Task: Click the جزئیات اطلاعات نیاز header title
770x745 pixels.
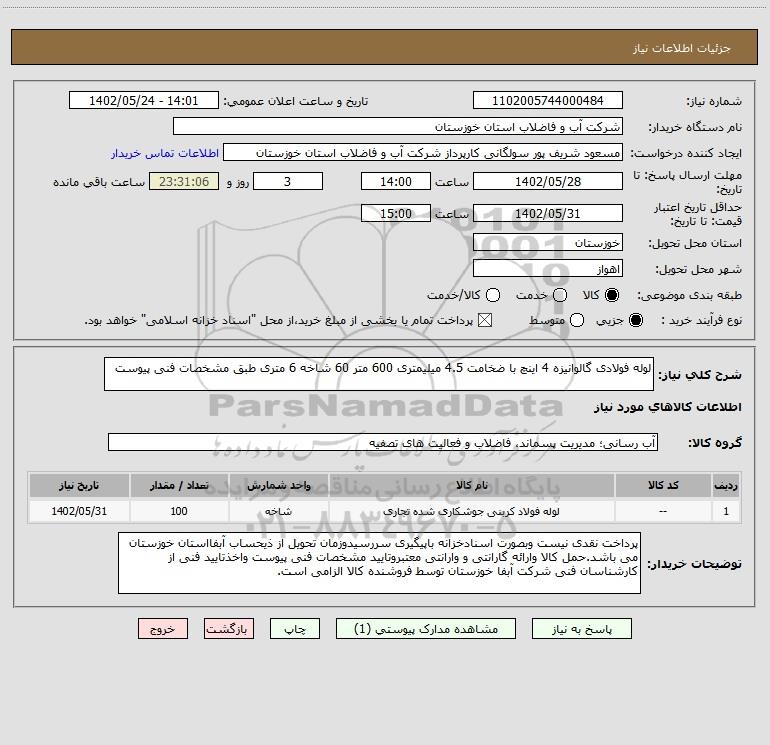Action: tap(682, 48)
